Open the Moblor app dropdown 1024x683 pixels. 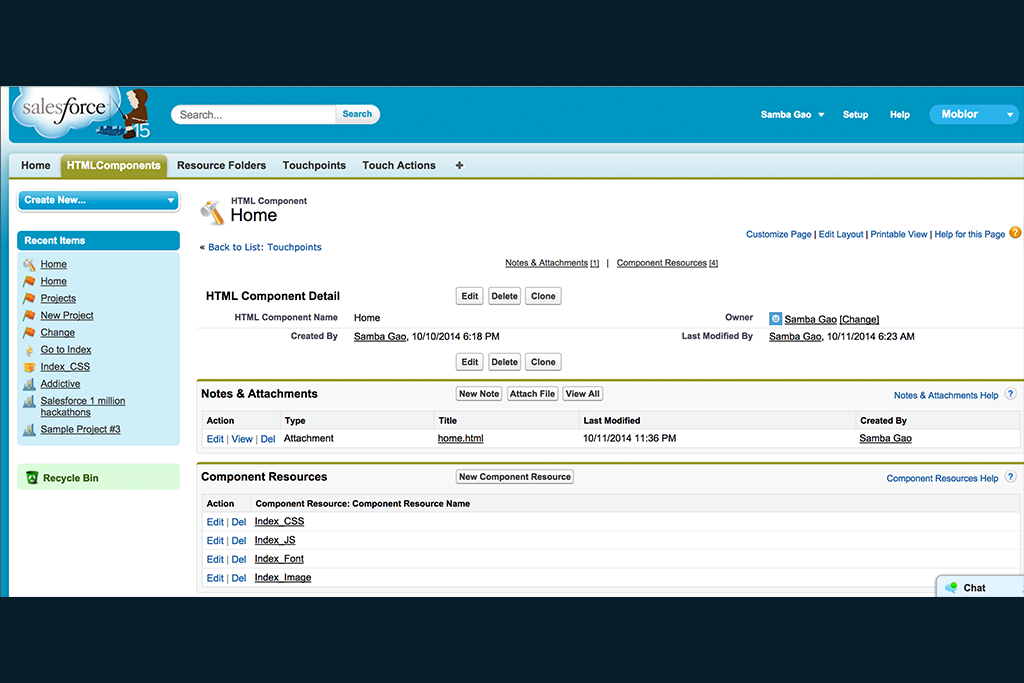(974, 114)
